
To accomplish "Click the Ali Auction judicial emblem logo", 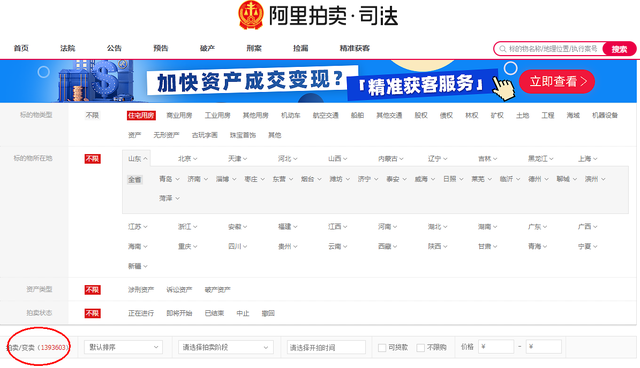I will (x=251, y=15).
